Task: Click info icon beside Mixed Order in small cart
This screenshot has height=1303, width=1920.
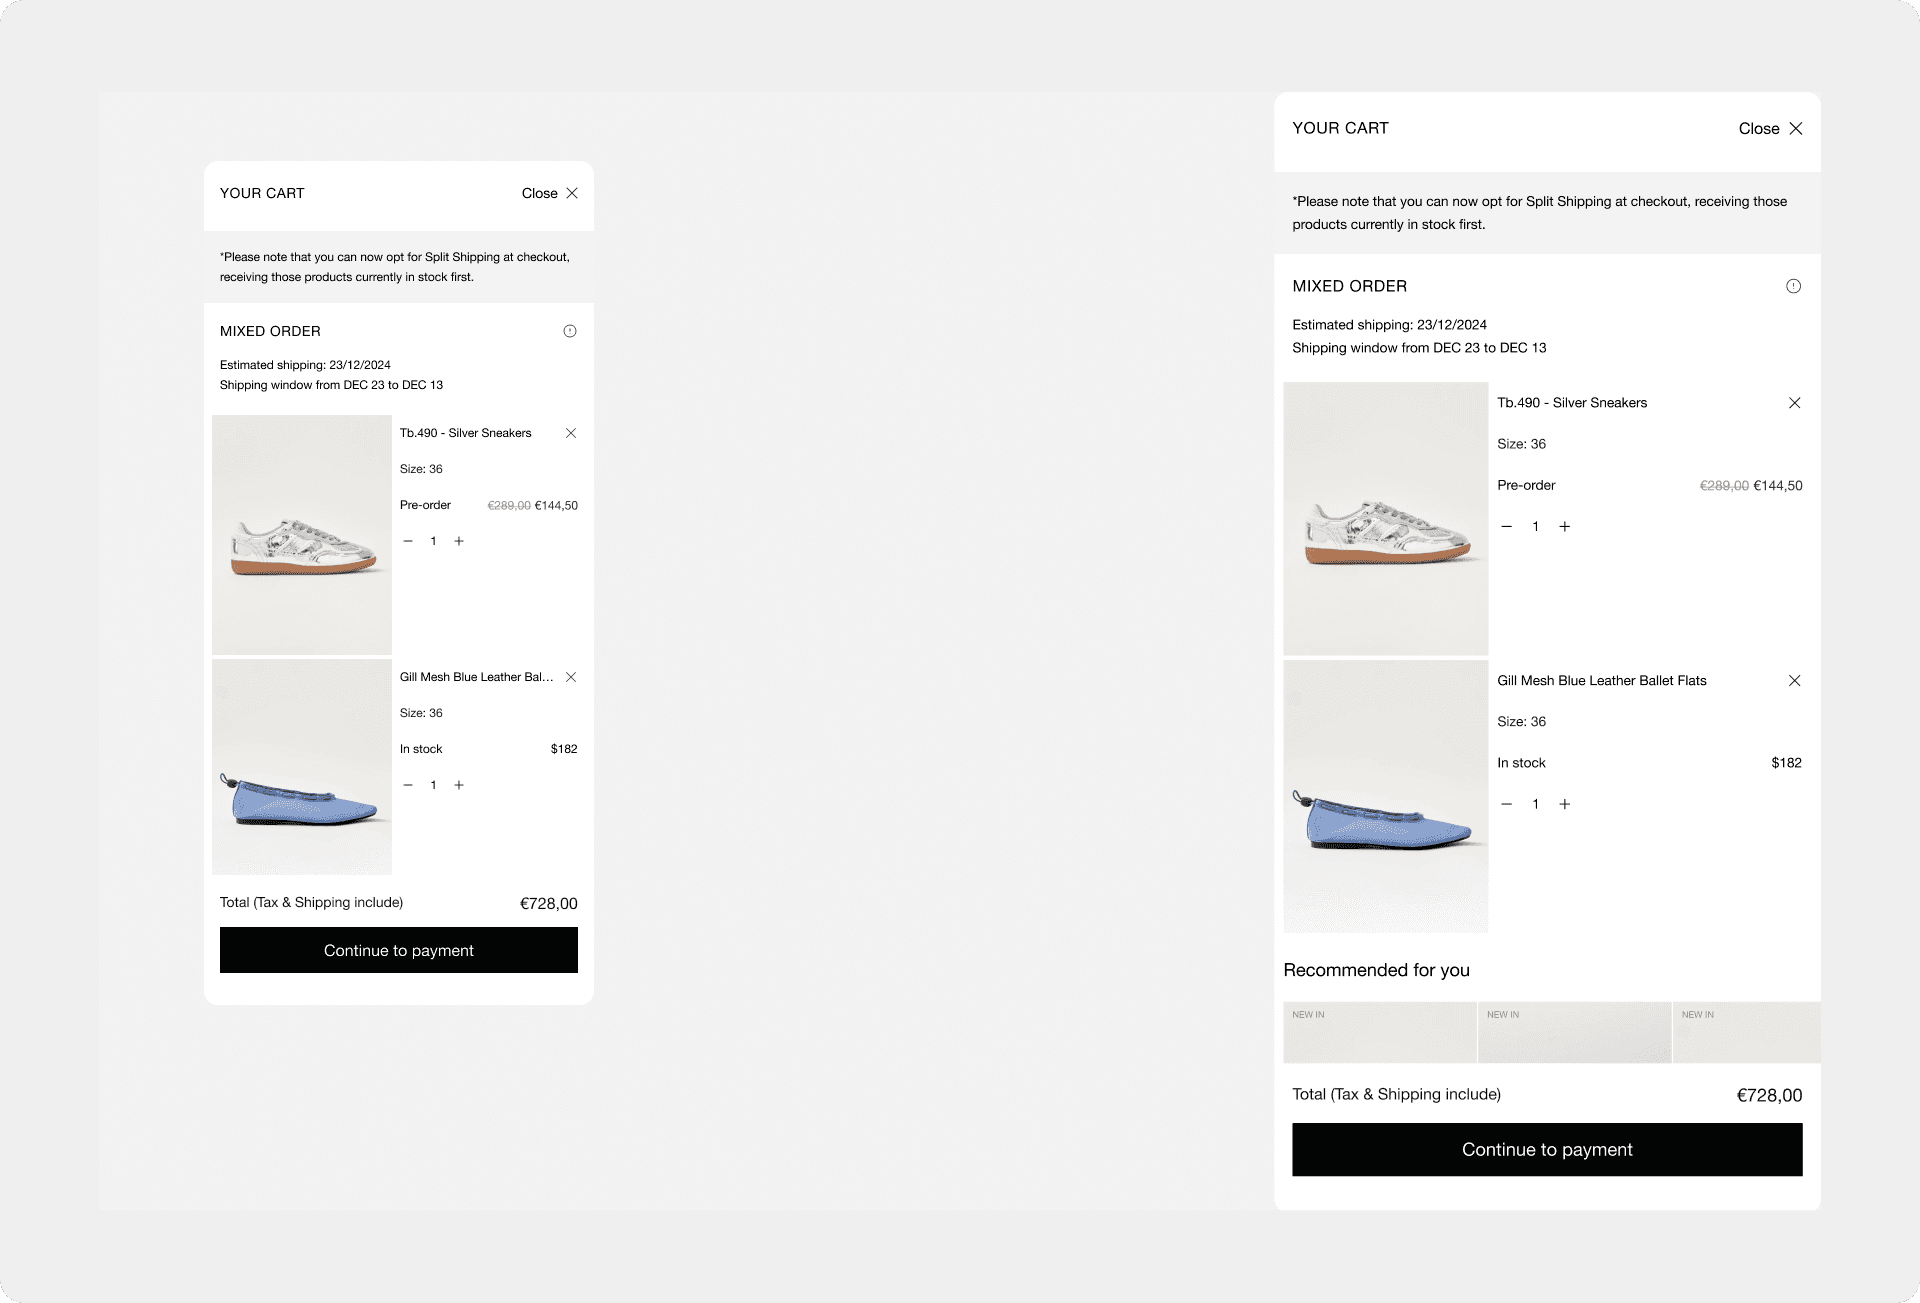Action: 570,331
